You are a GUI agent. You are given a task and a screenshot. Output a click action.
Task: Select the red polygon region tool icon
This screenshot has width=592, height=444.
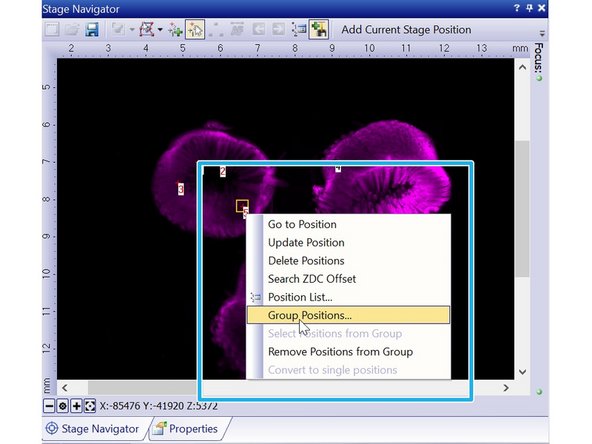point(146,29)
